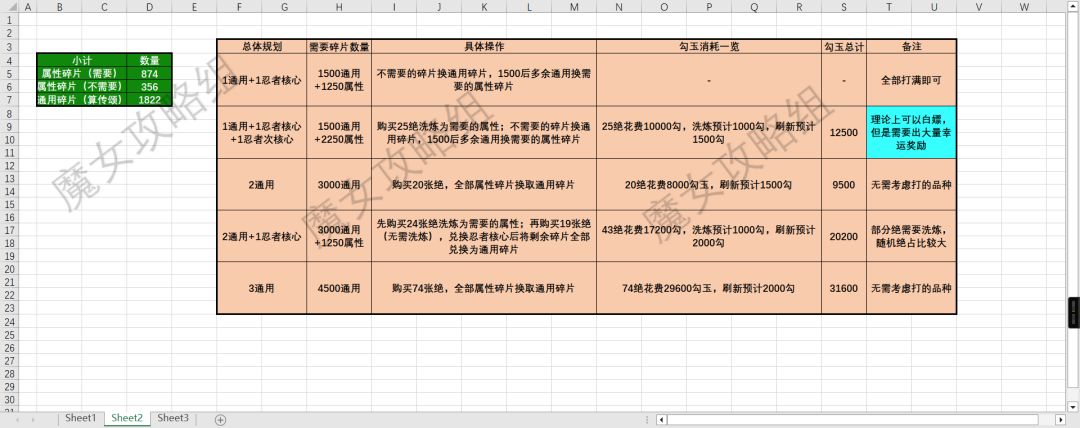Select the total cell '12500'
Image resolution: width=1080 pixels, height=428 pixels.
pyautogui.click(x=844, y=132)
